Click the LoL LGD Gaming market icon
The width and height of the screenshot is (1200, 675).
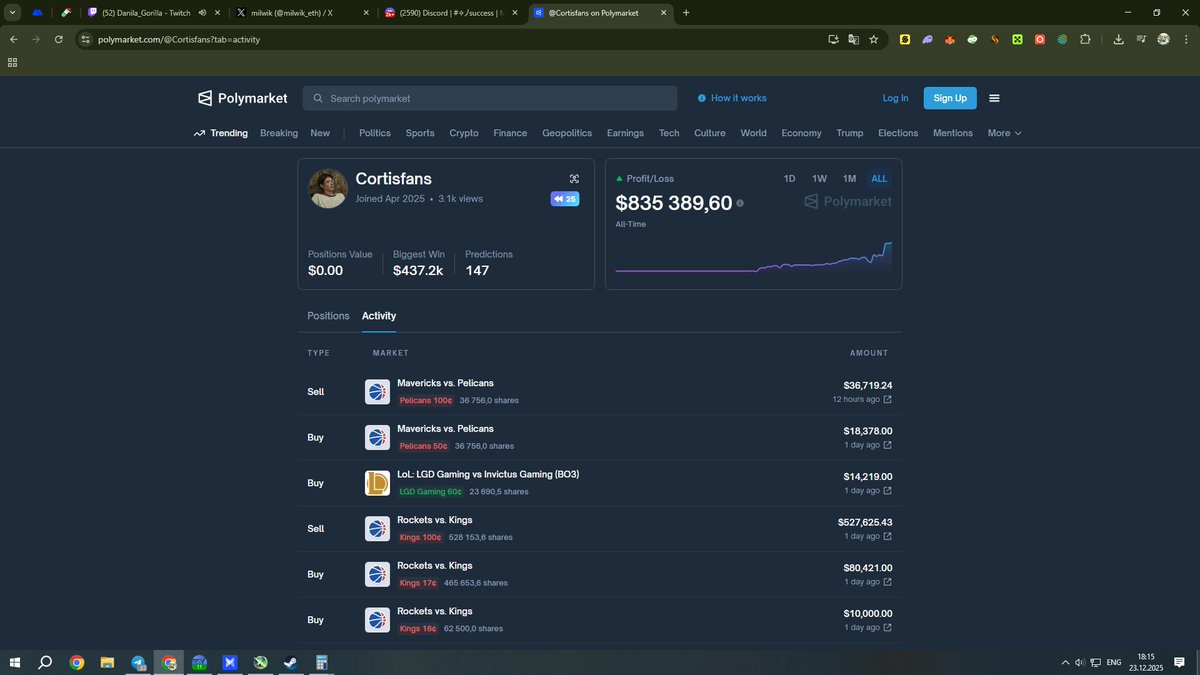377,483
